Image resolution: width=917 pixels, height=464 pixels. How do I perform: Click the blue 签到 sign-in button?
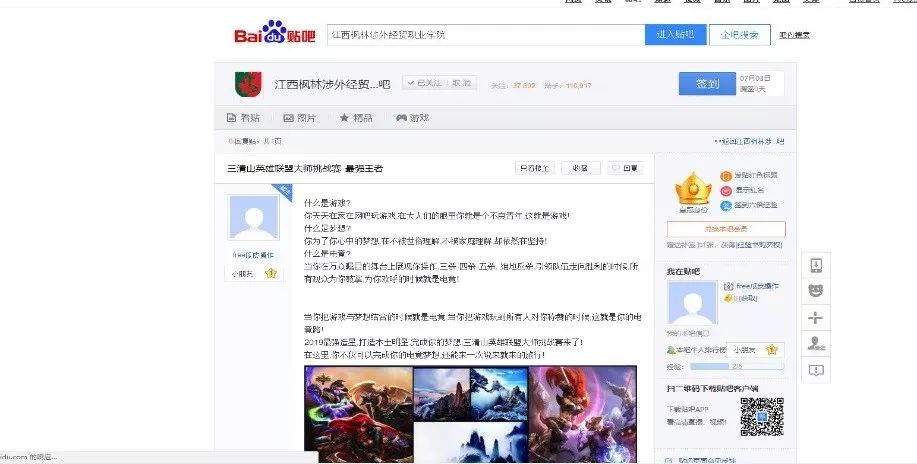707,84
